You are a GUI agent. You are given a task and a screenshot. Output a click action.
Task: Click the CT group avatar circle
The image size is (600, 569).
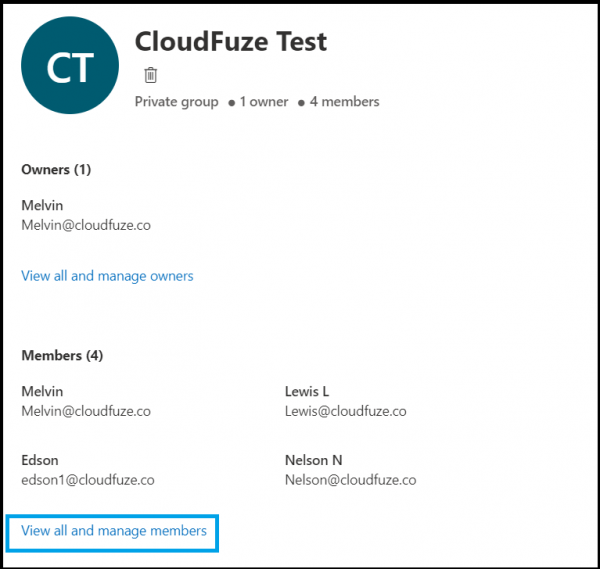point(70,65)
